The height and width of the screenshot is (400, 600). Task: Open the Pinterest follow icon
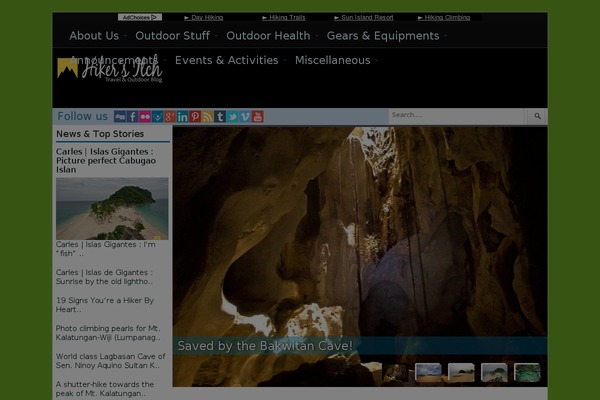click(x=195, y=117)
